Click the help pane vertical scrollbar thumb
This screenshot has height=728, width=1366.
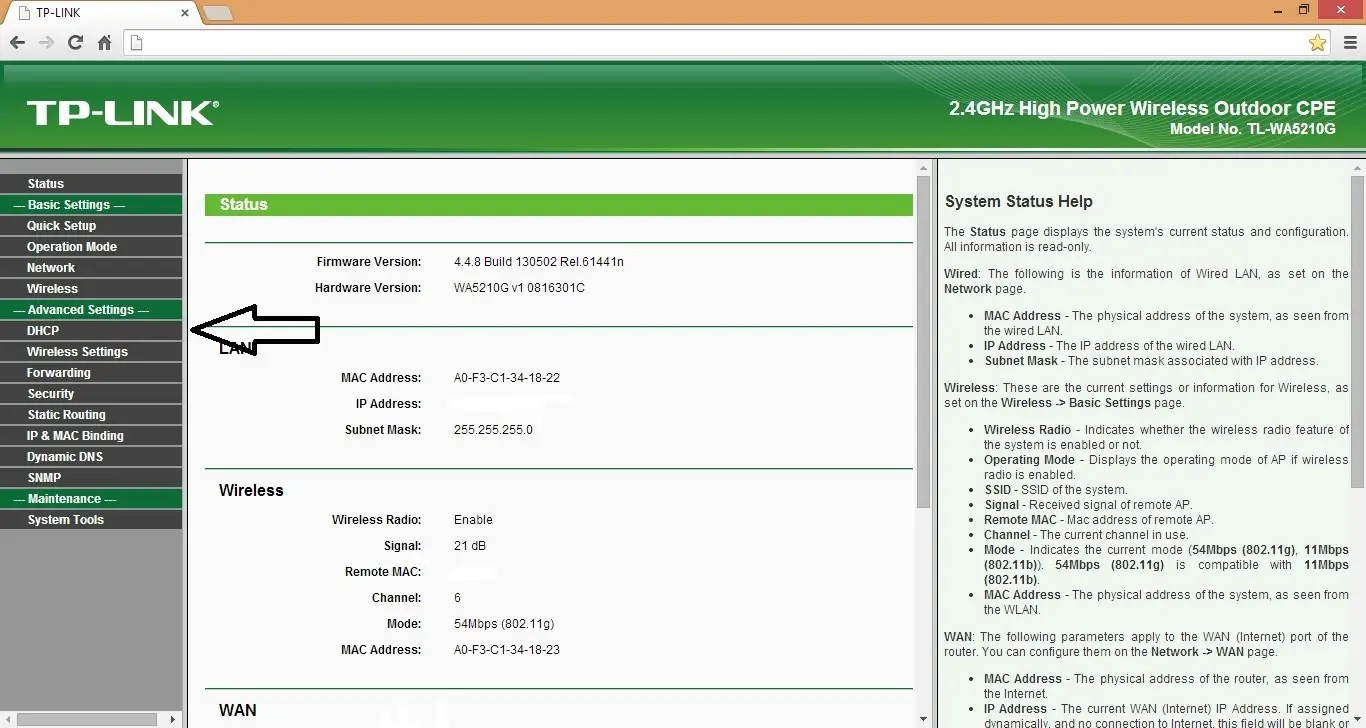(x=1357, y=330)
